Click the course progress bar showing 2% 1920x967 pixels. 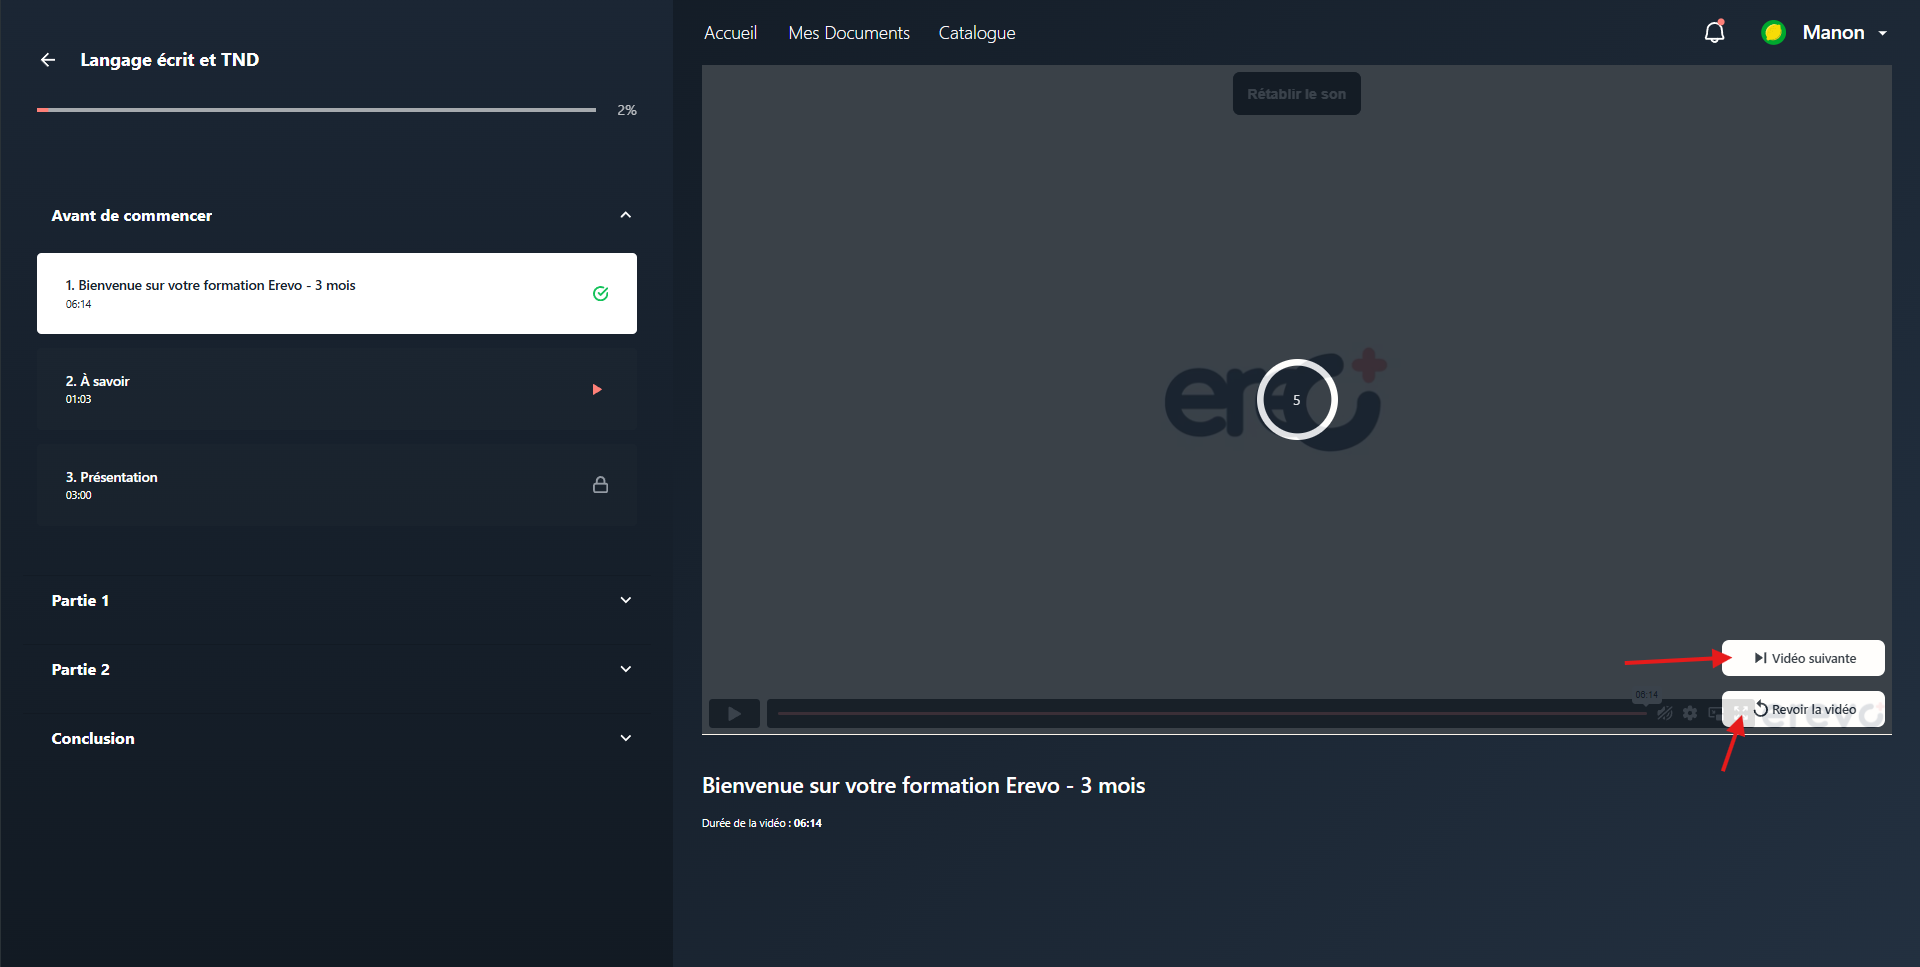[x=316, y=110]
